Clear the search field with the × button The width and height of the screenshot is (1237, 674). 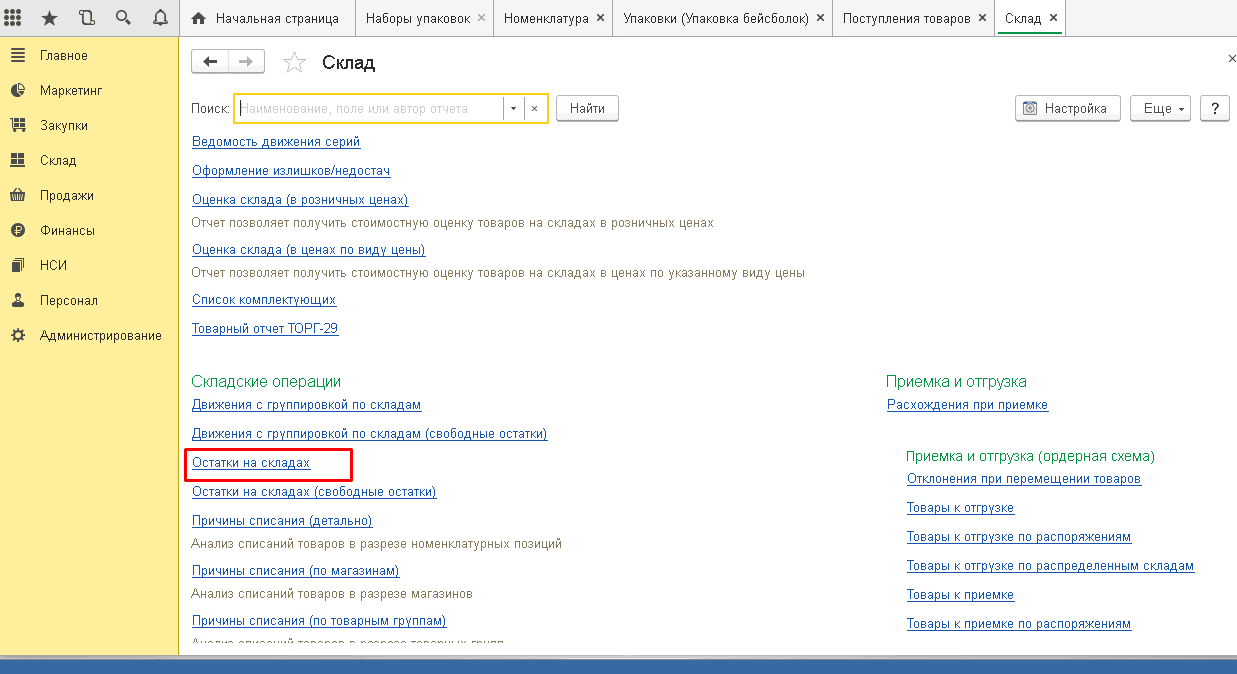click(535, 109)
